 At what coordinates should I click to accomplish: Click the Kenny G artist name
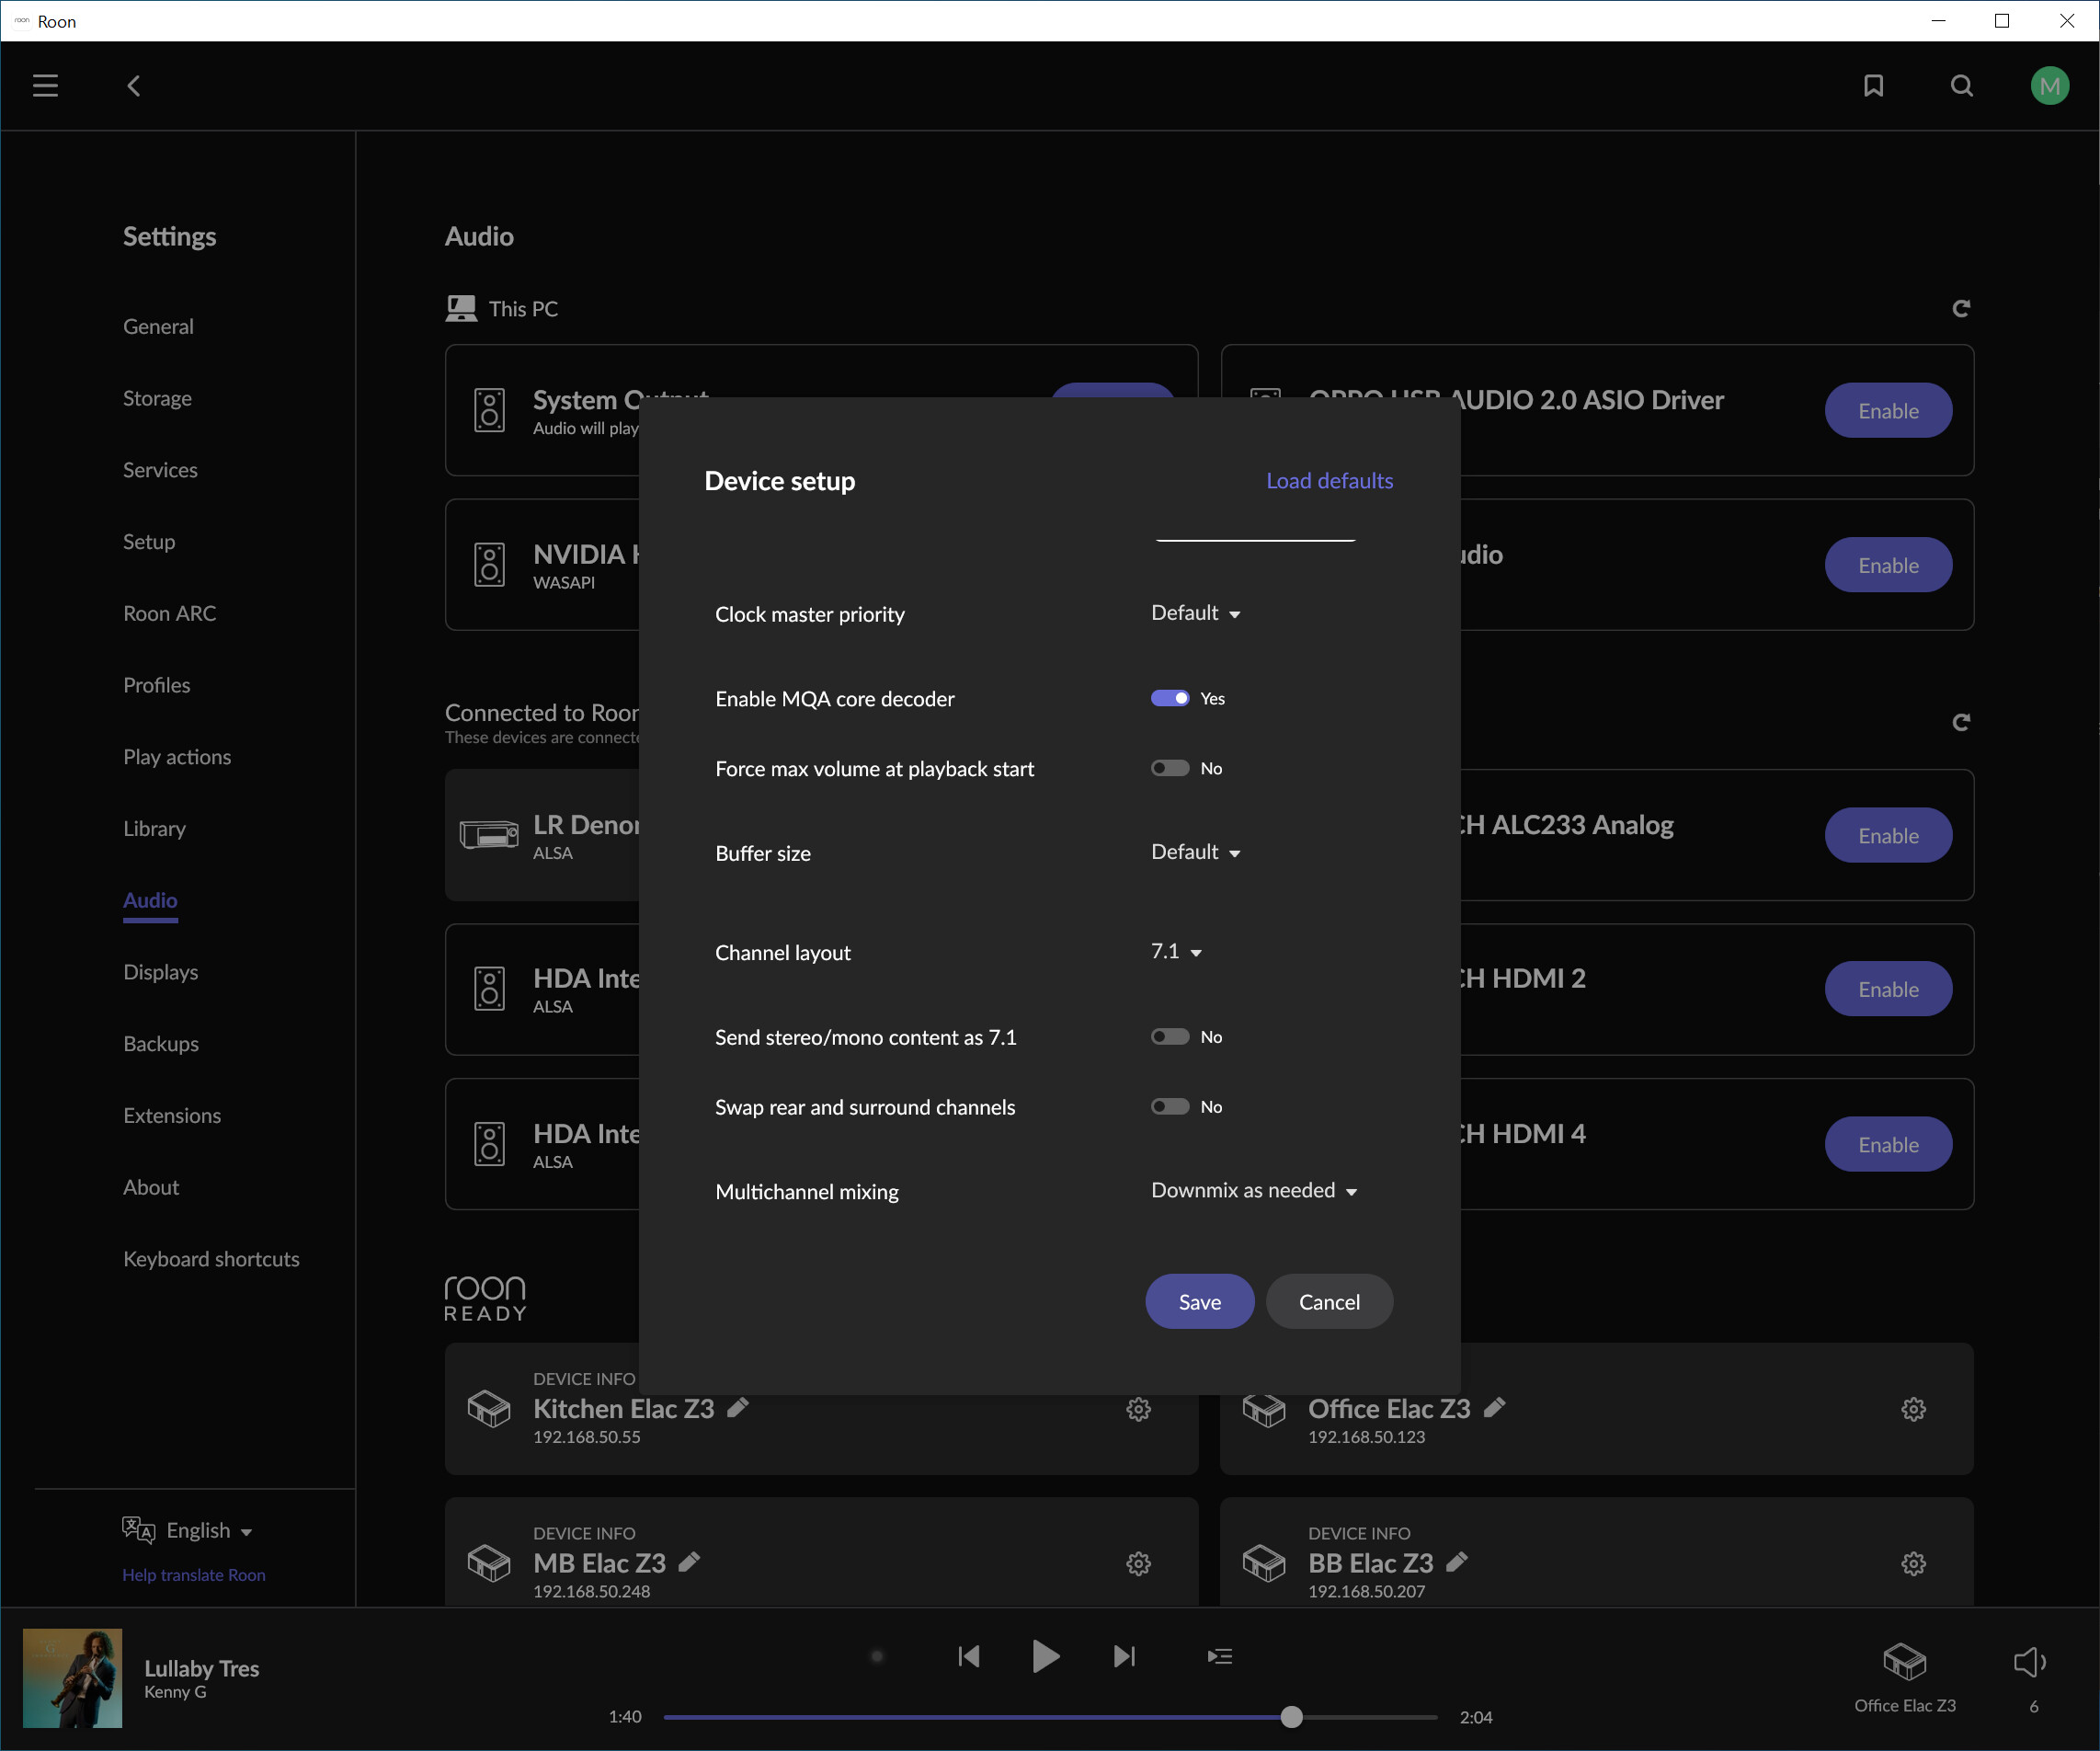(175, 1692)
